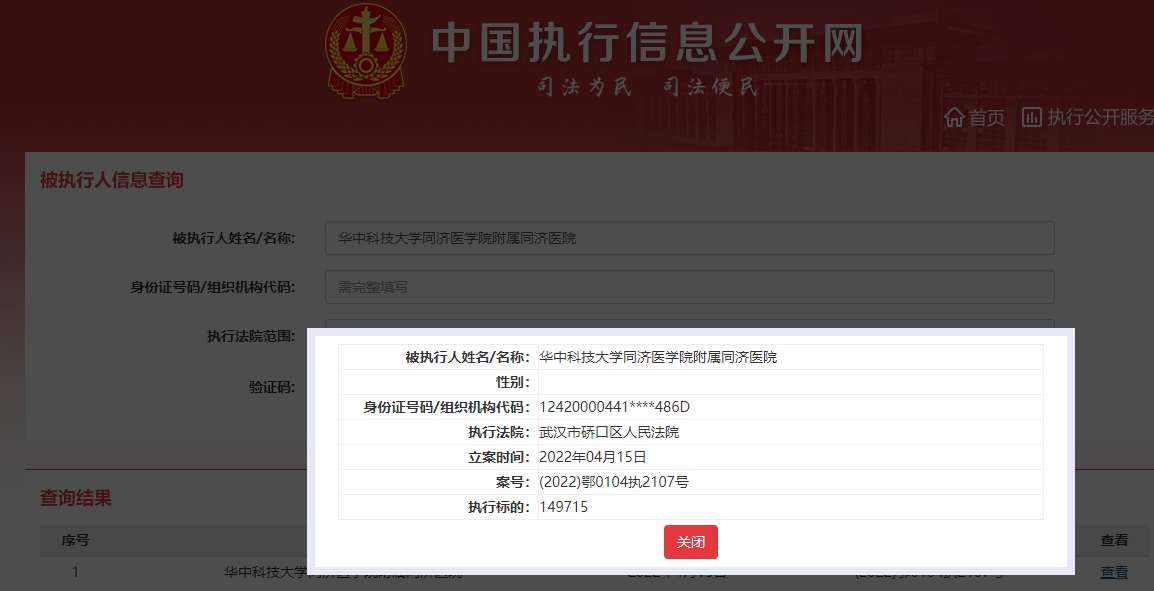
Task: Click the 被执行人信息查询 heading
Action: (111, 180)
